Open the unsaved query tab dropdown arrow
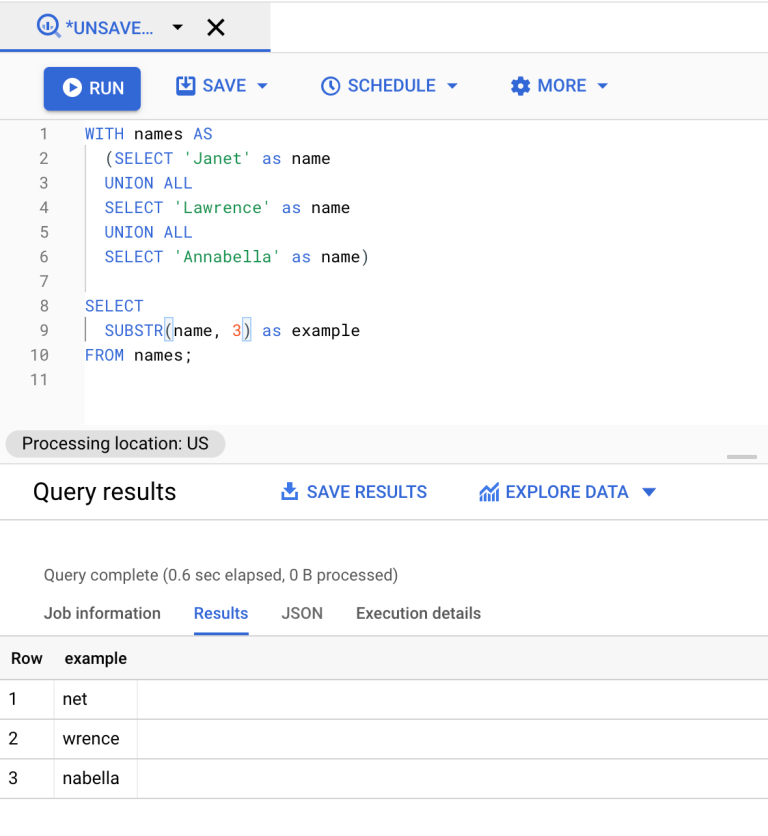This screenshot has width=768, height=836. 178,27
